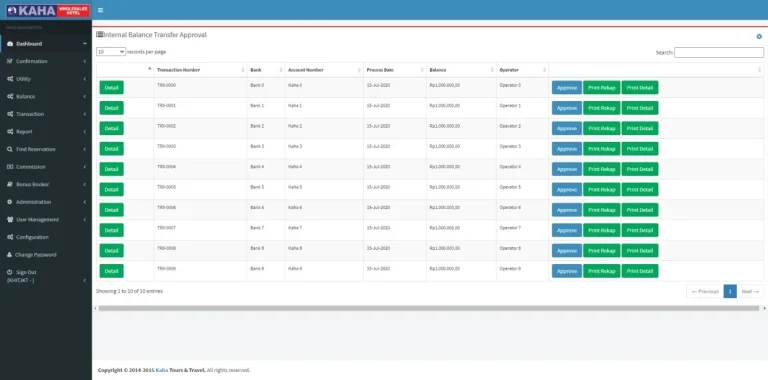This screenshot has height=380, width=768.
Task: Click the Find Reservation search icon
Action: click(10, 149)
